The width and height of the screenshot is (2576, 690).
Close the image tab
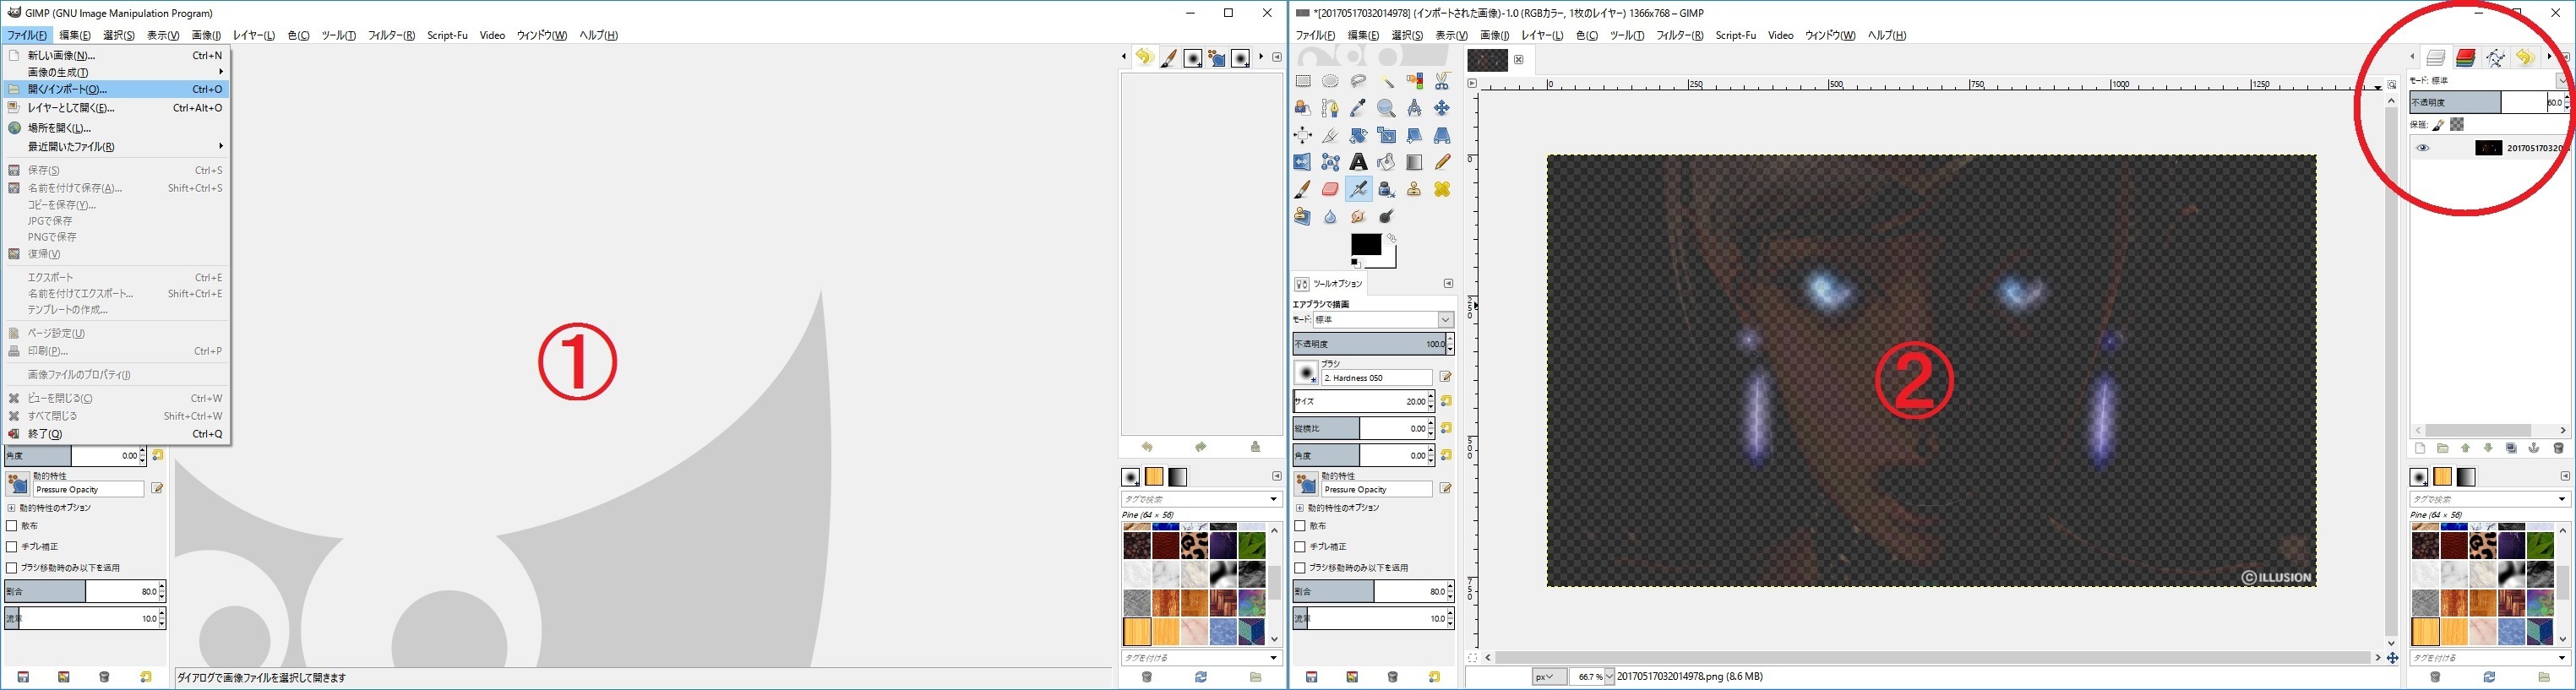[x=1519, y=60]
